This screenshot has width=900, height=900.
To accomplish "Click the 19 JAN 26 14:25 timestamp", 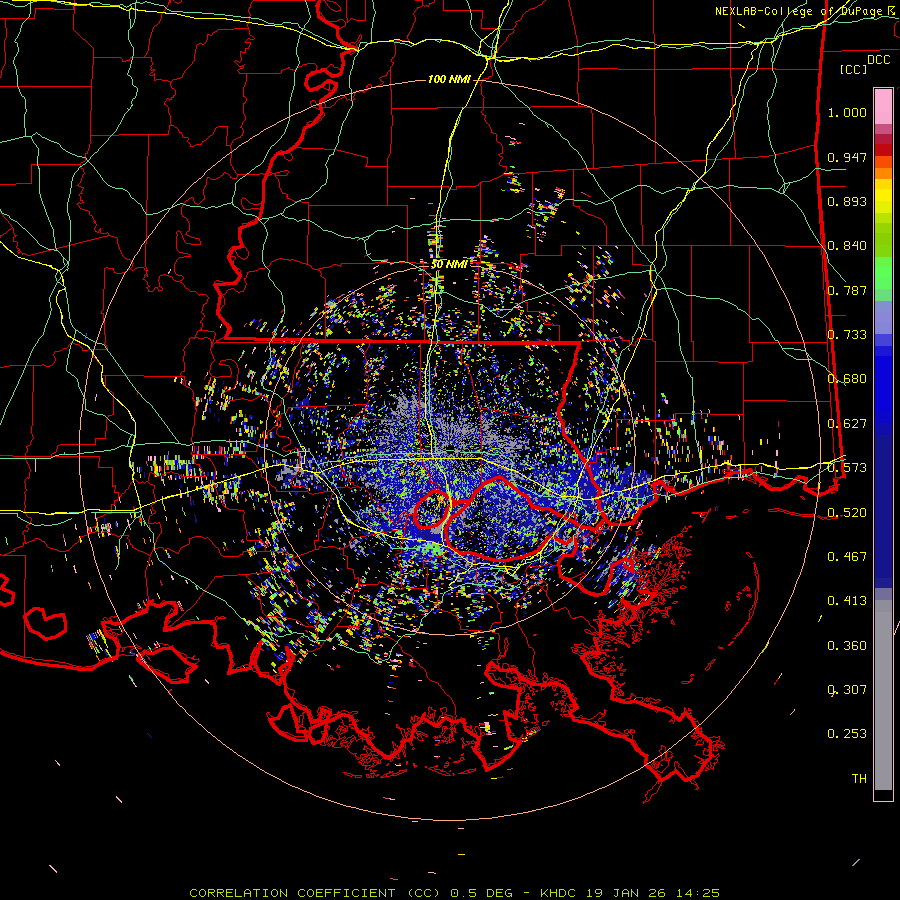I will [653, 893].
